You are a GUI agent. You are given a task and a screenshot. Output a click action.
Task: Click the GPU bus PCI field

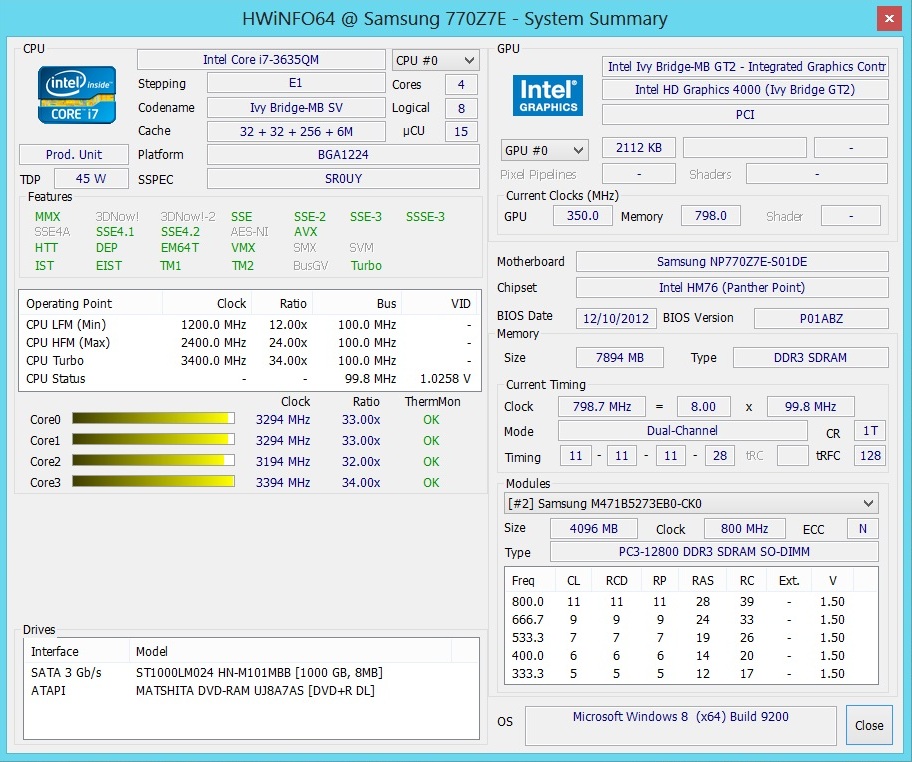745,115
